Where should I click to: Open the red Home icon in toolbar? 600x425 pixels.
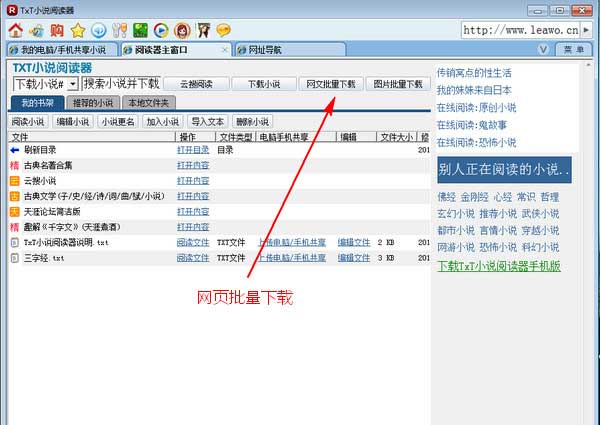tap(16, 30)
